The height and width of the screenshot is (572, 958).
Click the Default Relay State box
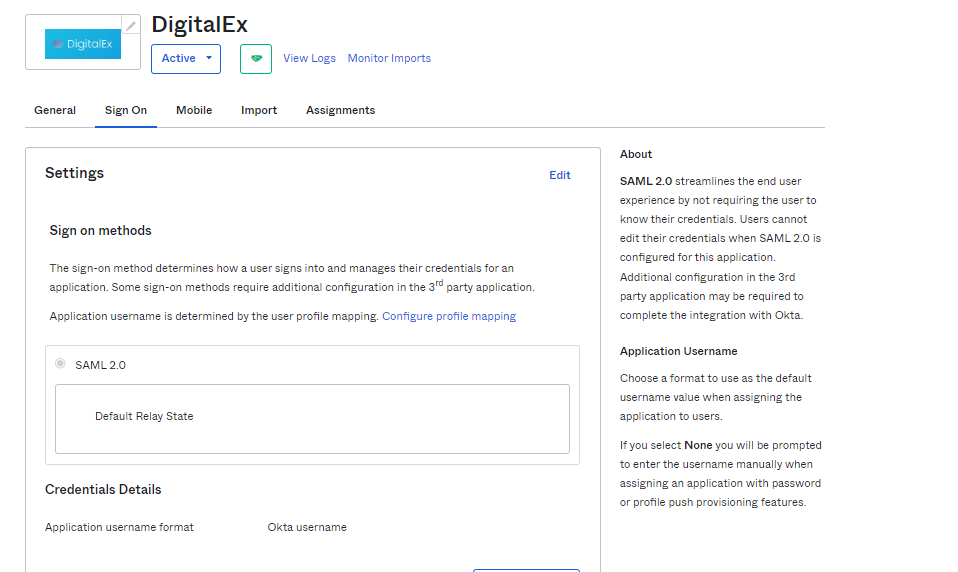coord(312,418)
